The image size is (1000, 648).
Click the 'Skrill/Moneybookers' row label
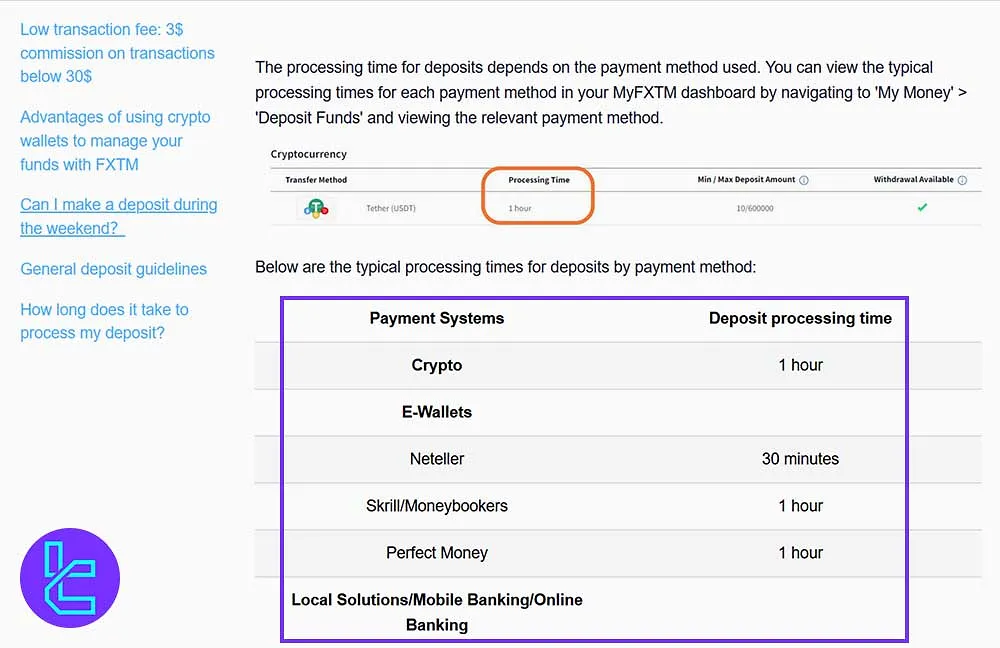(437, 506)
